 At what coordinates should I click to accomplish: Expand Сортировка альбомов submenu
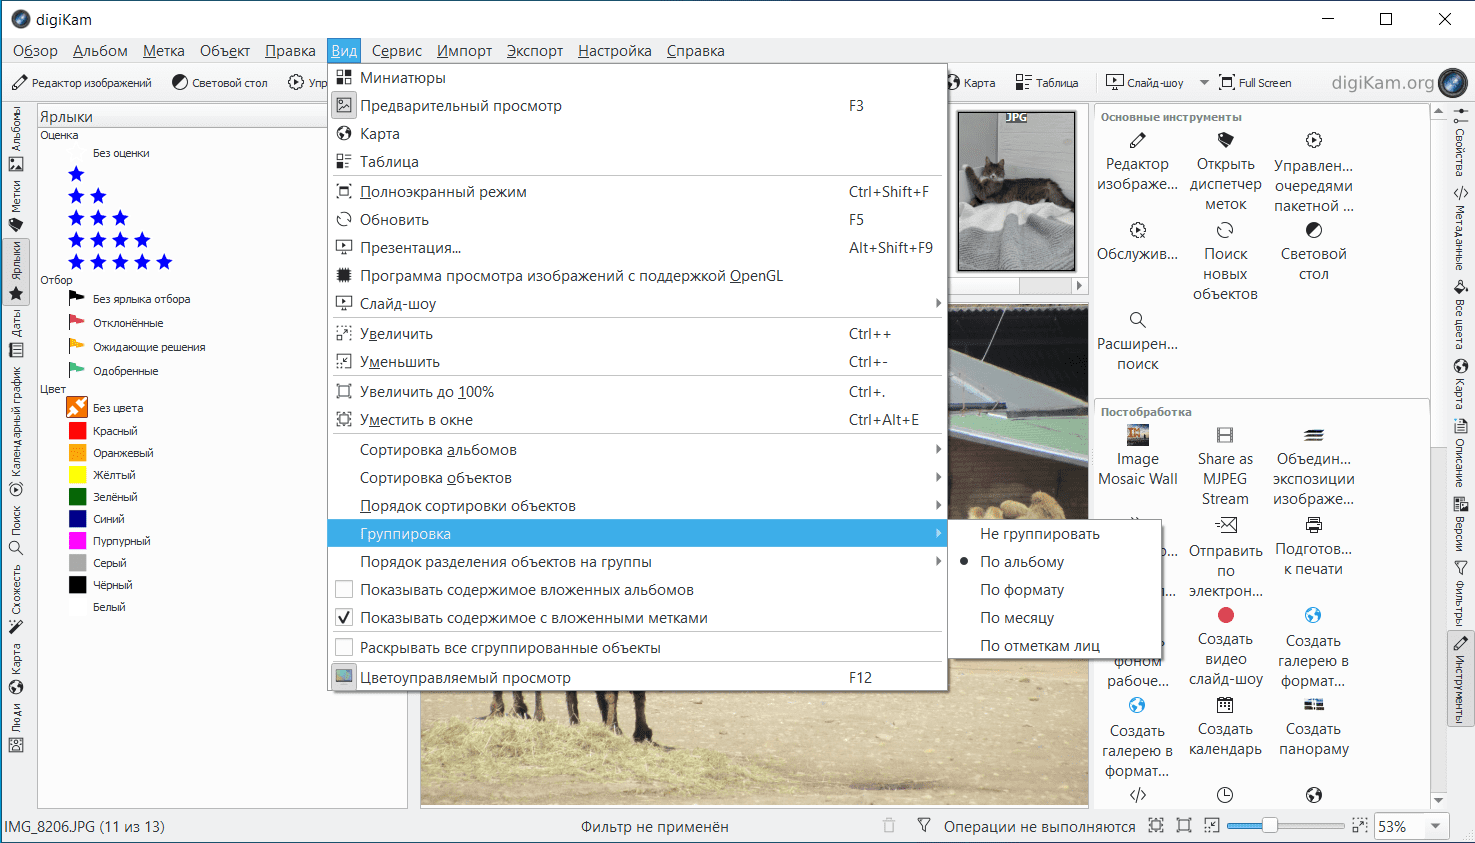(638, 450)
